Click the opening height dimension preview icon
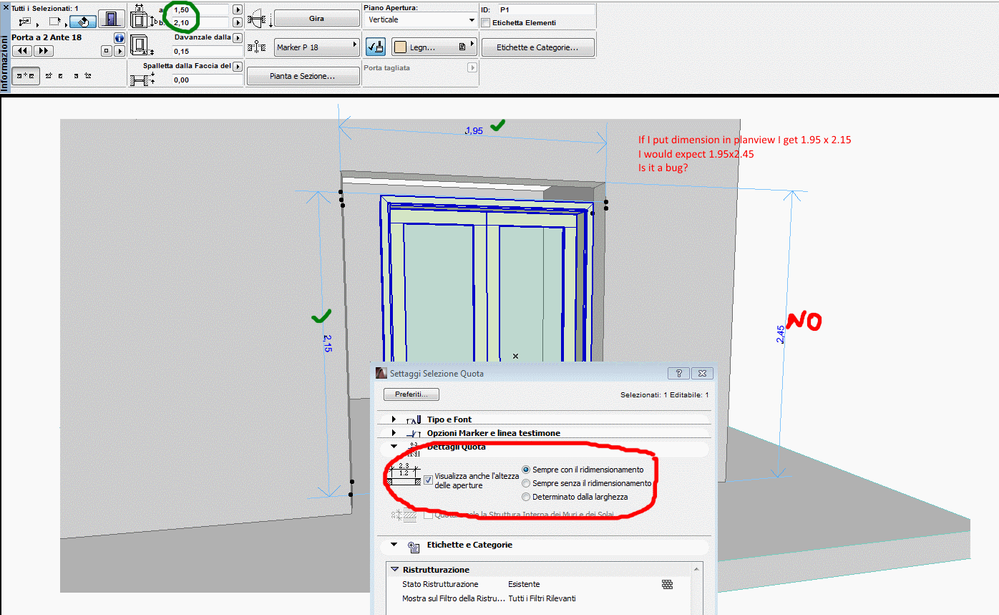 pyautogui.click(x=404, y=475)
